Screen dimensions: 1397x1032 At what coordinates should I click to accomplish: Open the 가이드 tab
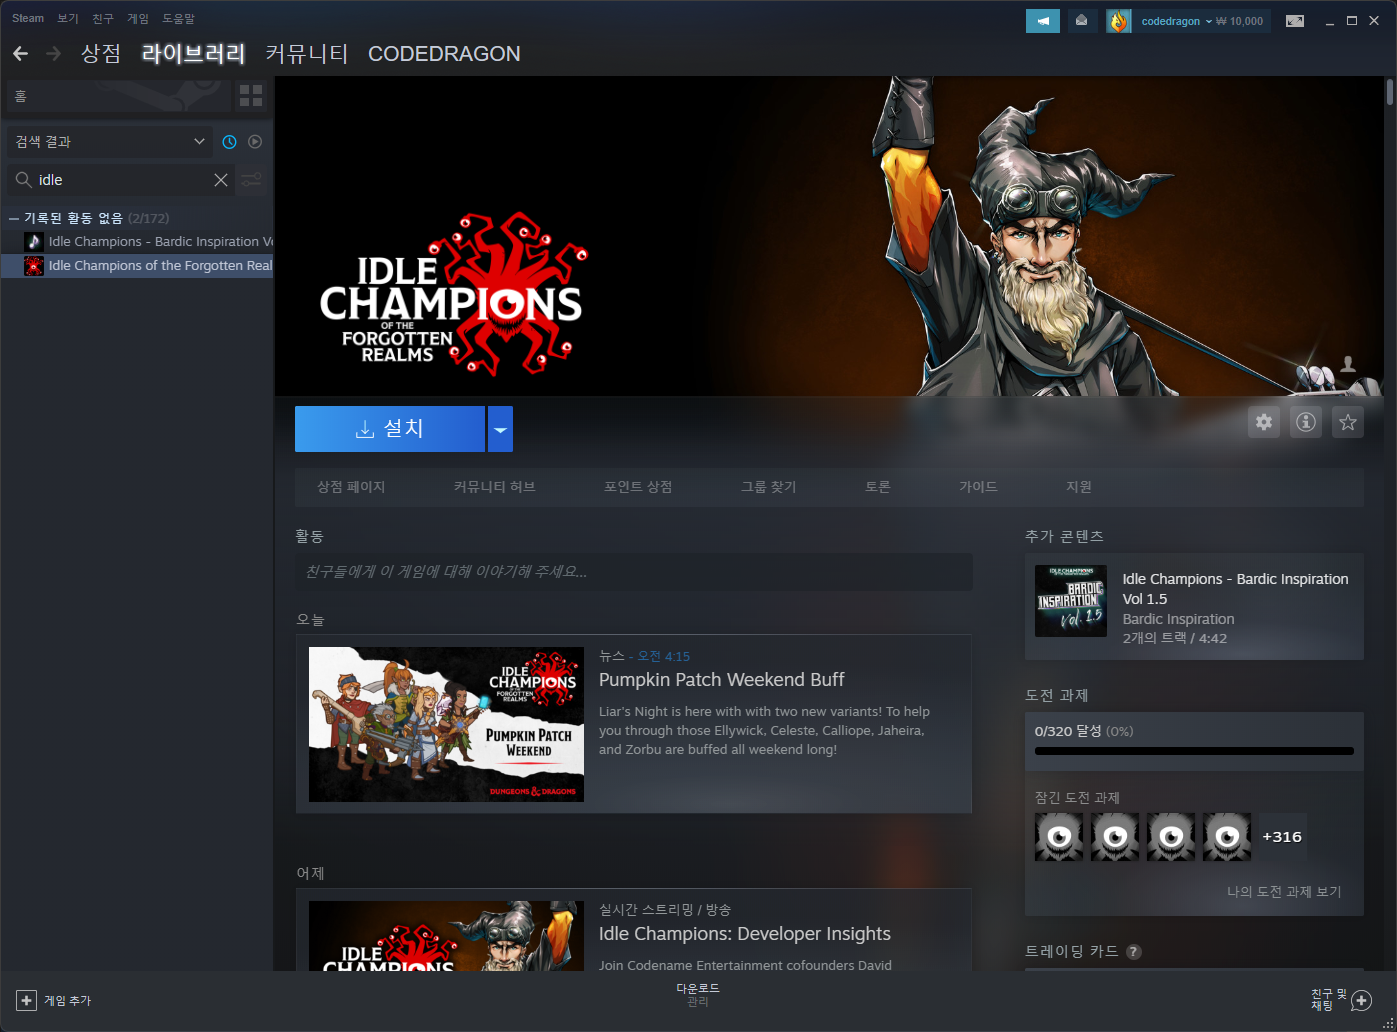point(978,487)
